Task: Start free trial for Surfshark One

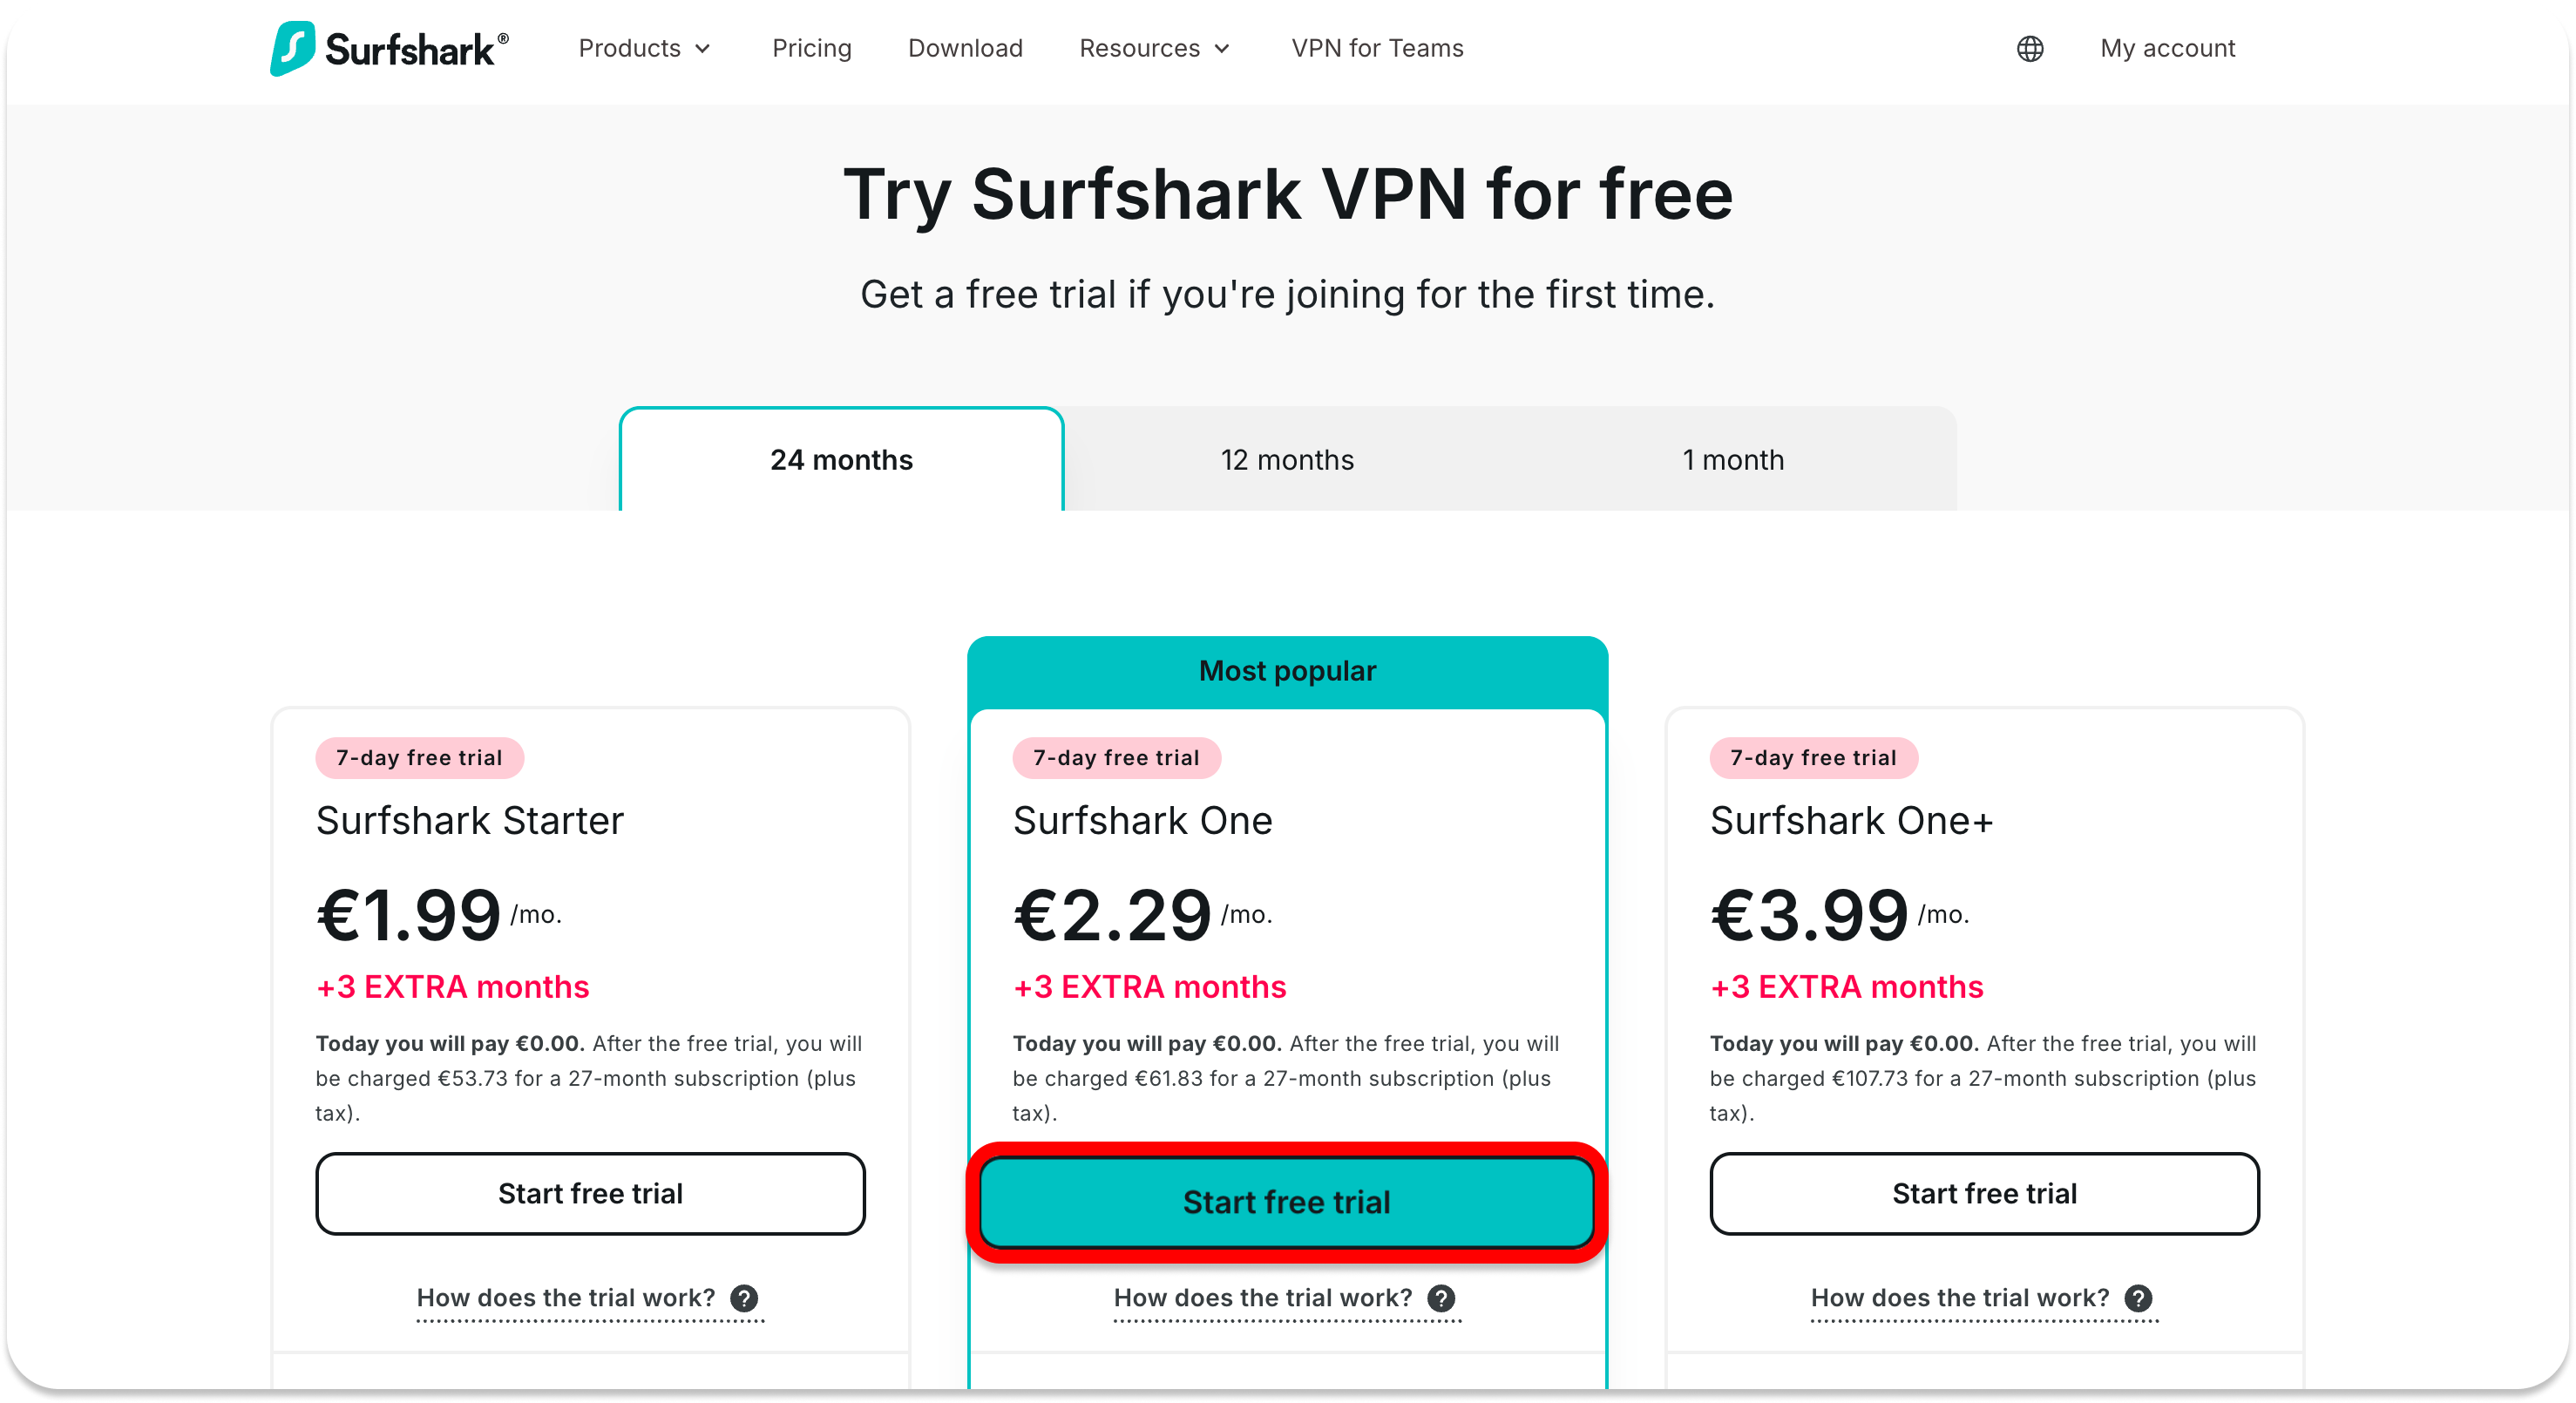Action: [1287, 1202]
